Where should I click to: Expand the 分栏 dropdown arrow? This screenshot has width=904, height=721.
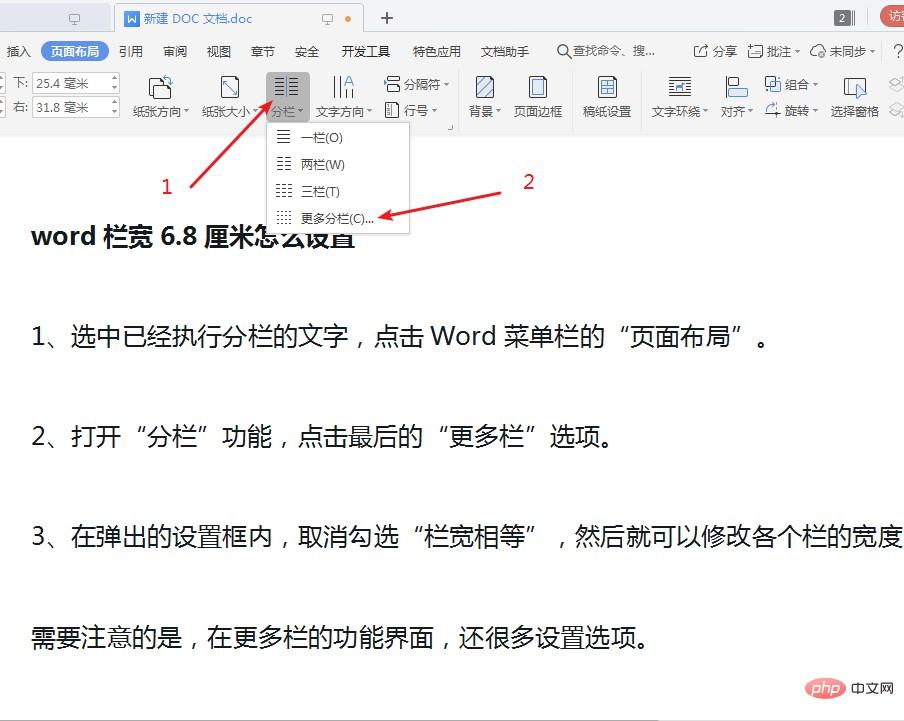tap(300, 111)
